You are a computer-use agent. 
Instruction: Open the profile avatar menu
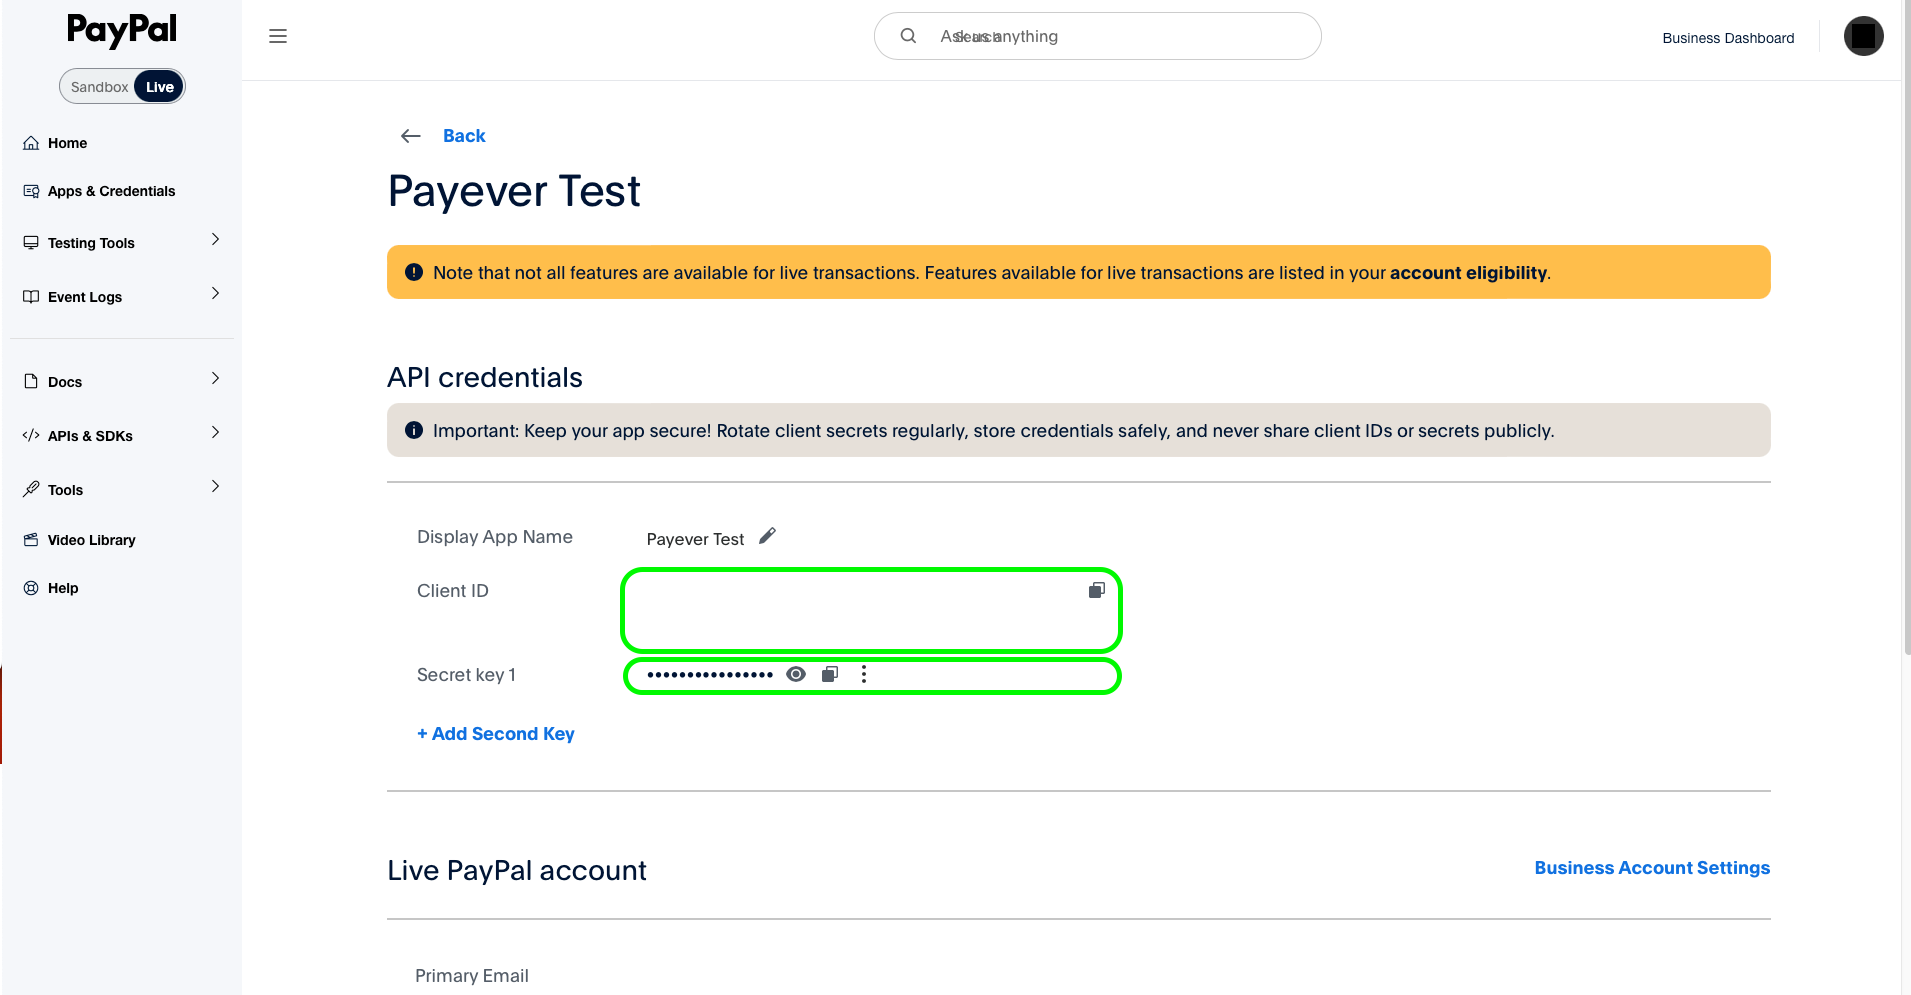click(1864, 36)
